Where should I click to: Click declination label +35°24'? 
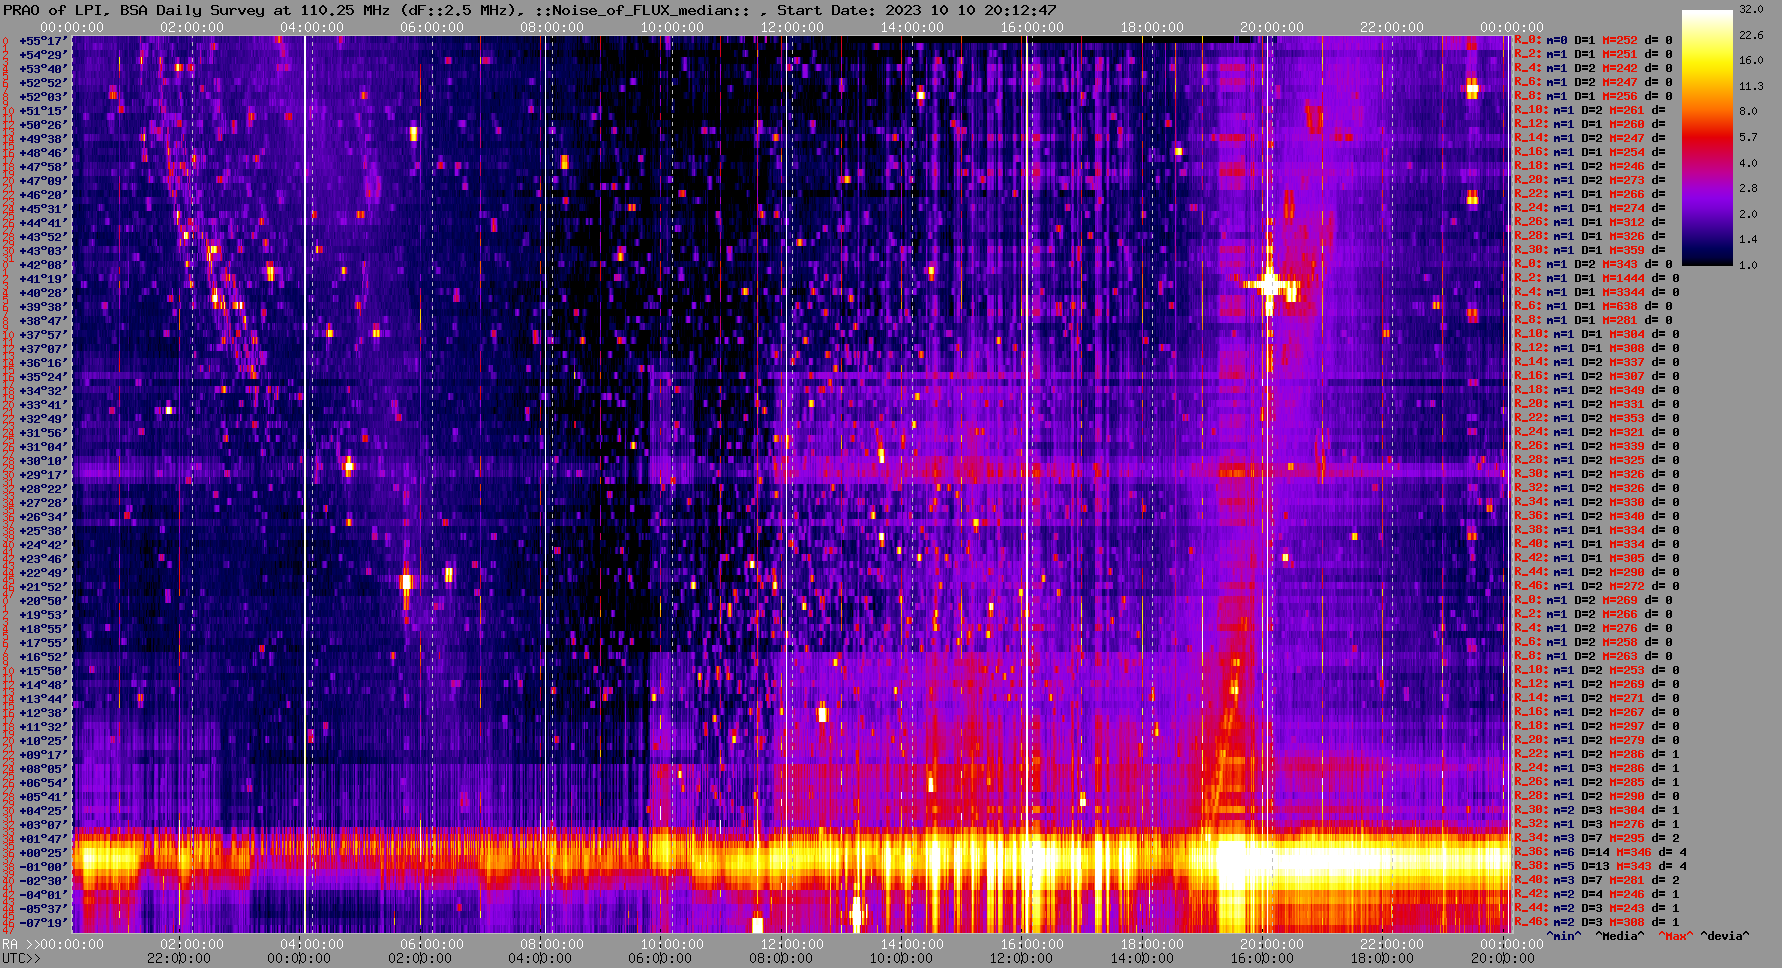click(43, 377)
